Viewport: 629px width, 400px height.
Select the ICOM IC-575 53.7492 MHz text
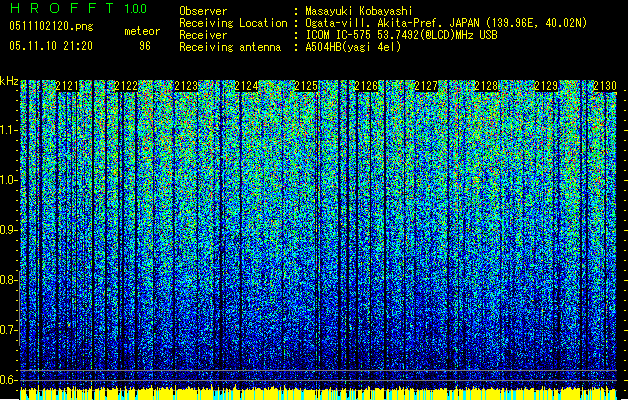401,35
